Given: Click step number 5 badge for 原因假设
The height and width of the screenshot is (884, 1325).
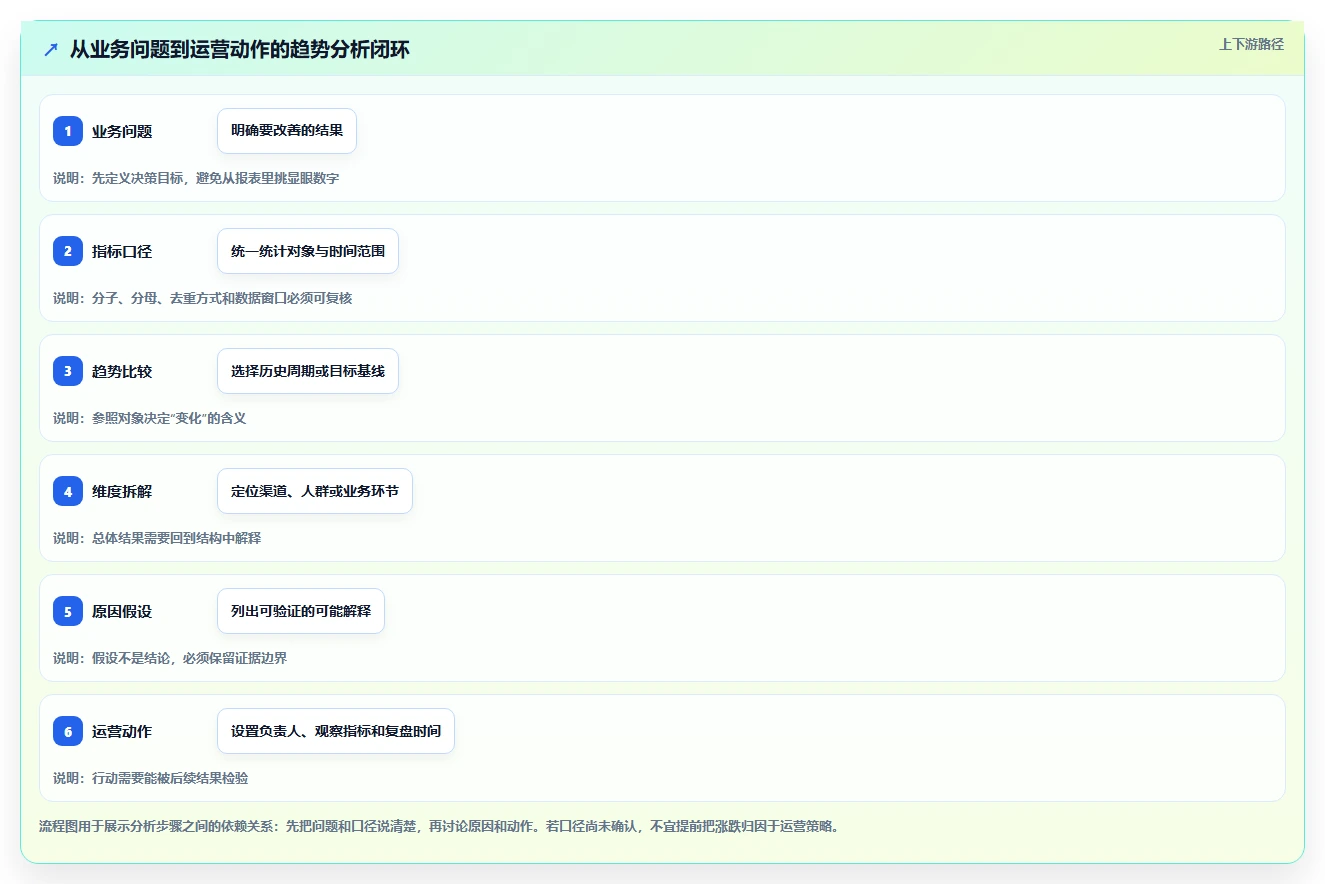Looking at the screenshot, I should [x=68, y=611].
